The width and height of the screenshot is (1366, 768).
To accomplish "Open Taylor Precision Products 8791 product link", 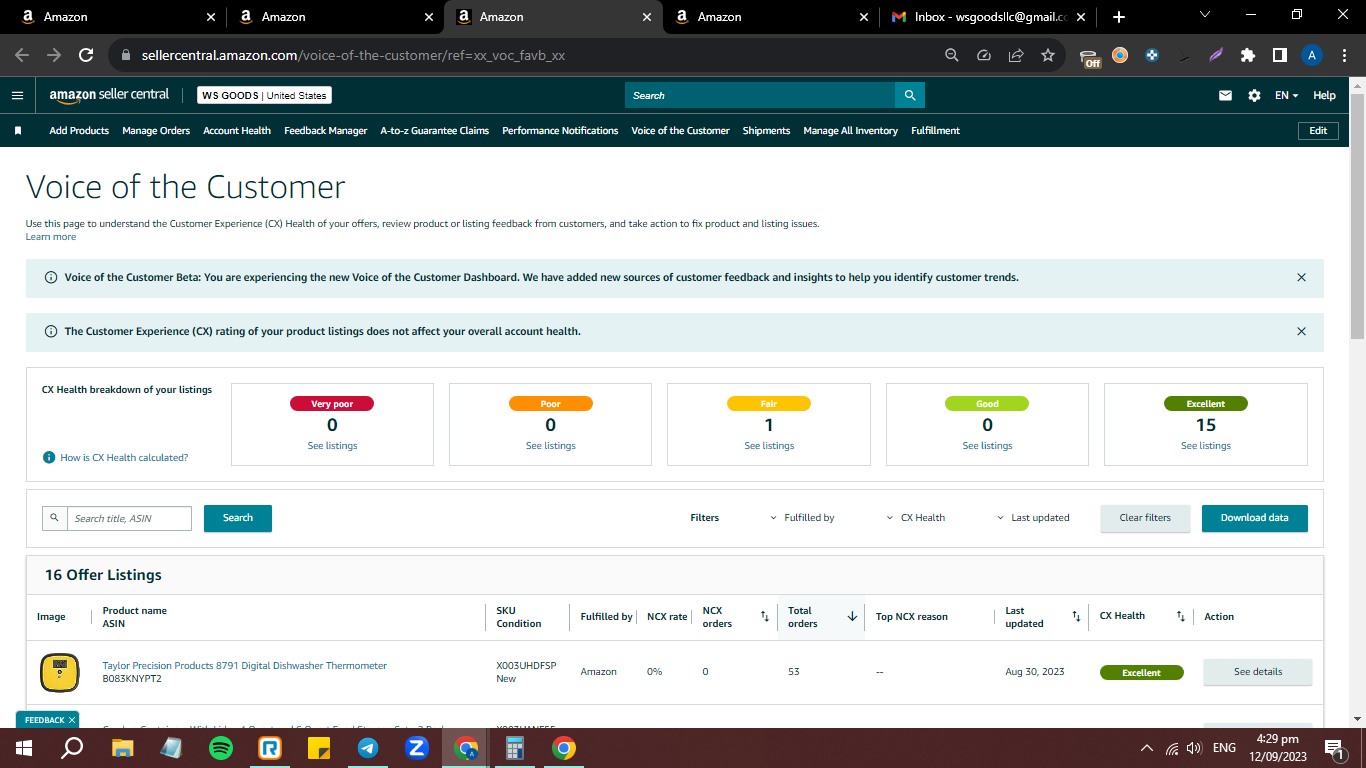I will (x=245, y=666).
